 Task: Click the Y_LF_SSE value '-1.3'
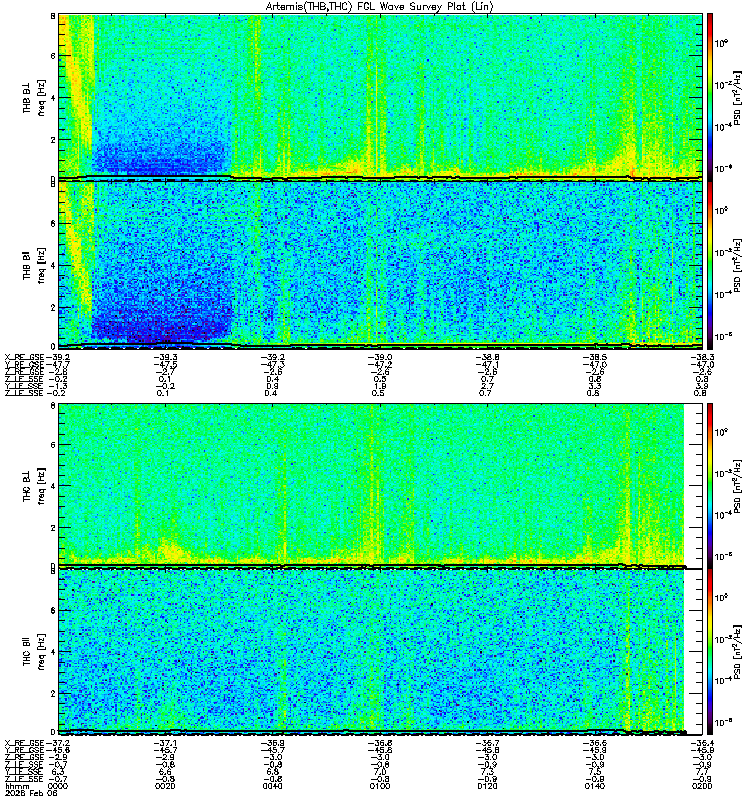tap(57, 386)
